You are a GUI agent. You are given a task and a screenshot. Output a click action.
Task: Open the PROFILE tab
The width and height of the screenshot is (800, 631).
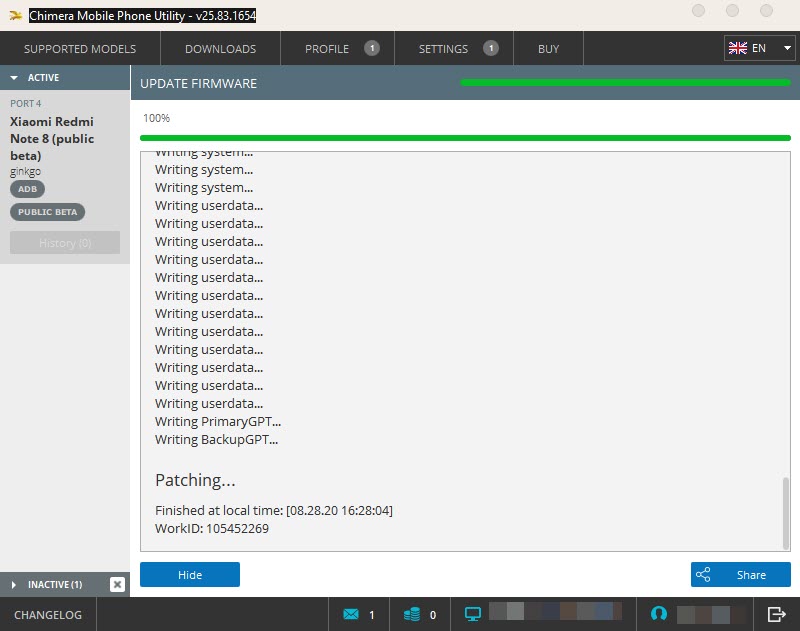tap(337, 49)
